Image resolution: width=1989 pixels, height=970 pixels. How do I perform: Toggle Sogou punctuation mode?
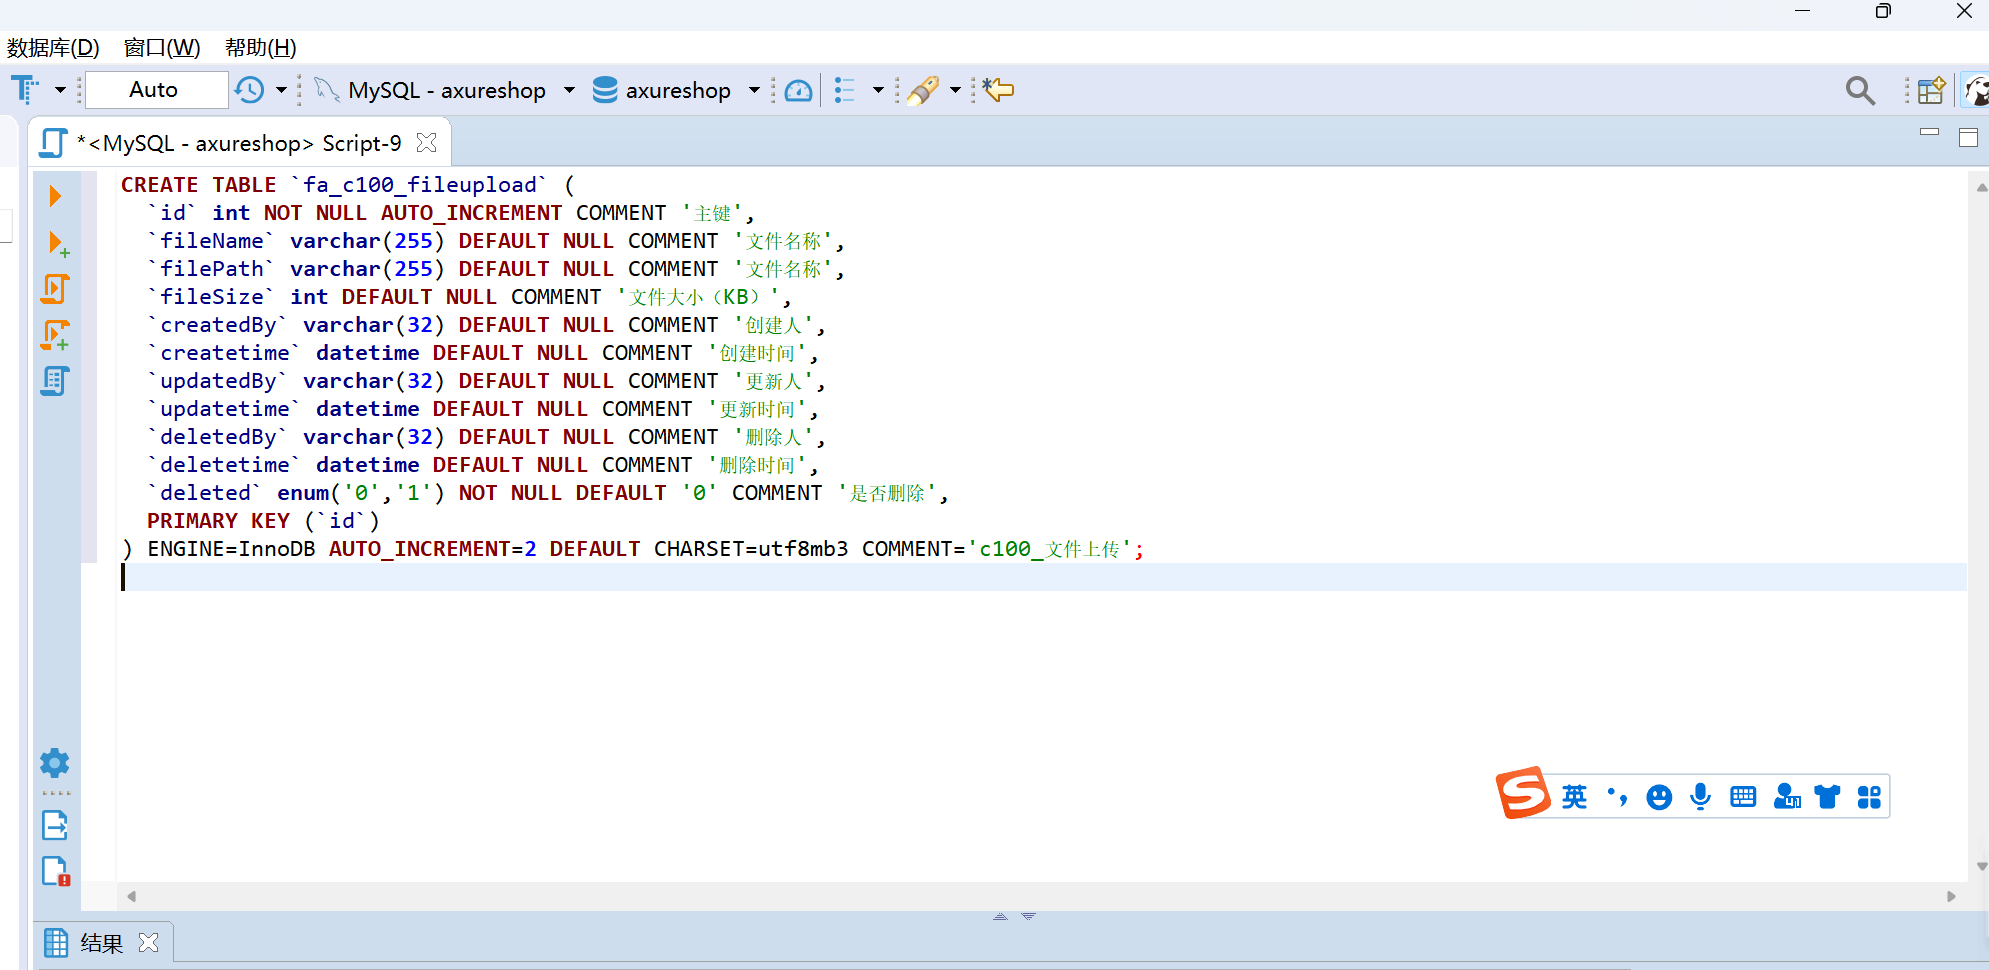pyautogui.click(x=1617, y=797)
